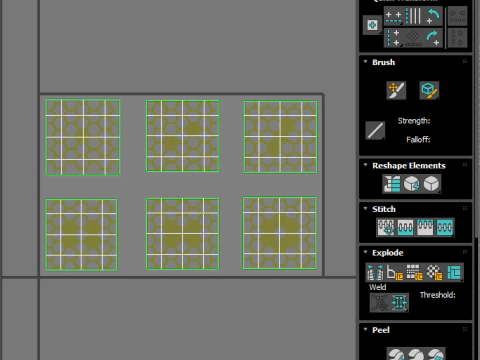Select the lower-right UV cluster in the viewport
480x360 pixels.
280,233
